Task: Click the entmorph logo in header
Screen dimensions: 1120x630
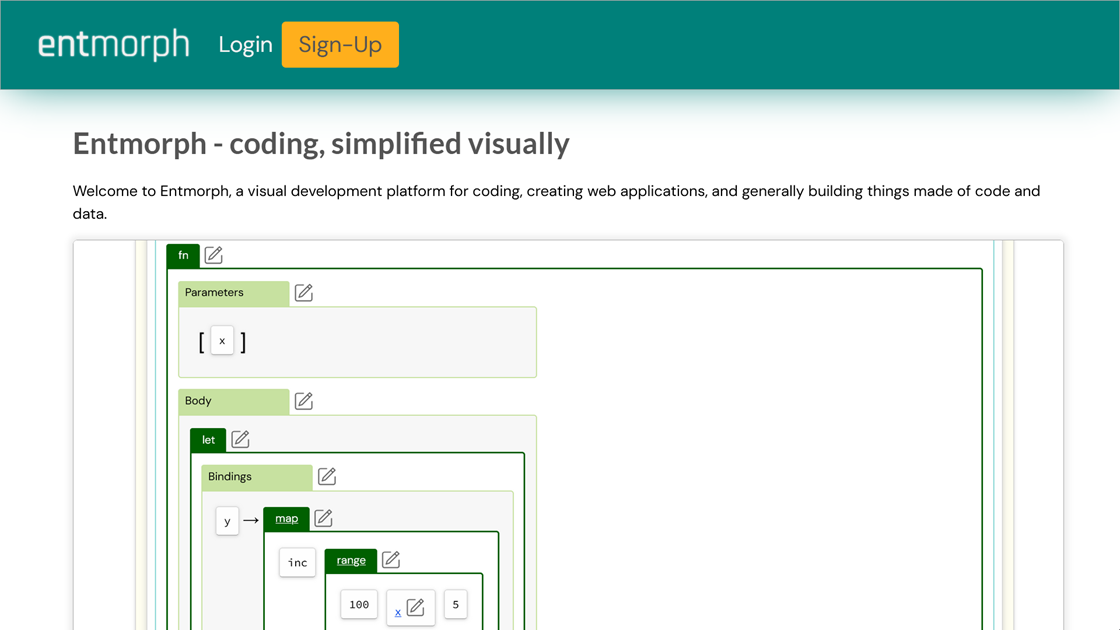Action: point(114,44)
